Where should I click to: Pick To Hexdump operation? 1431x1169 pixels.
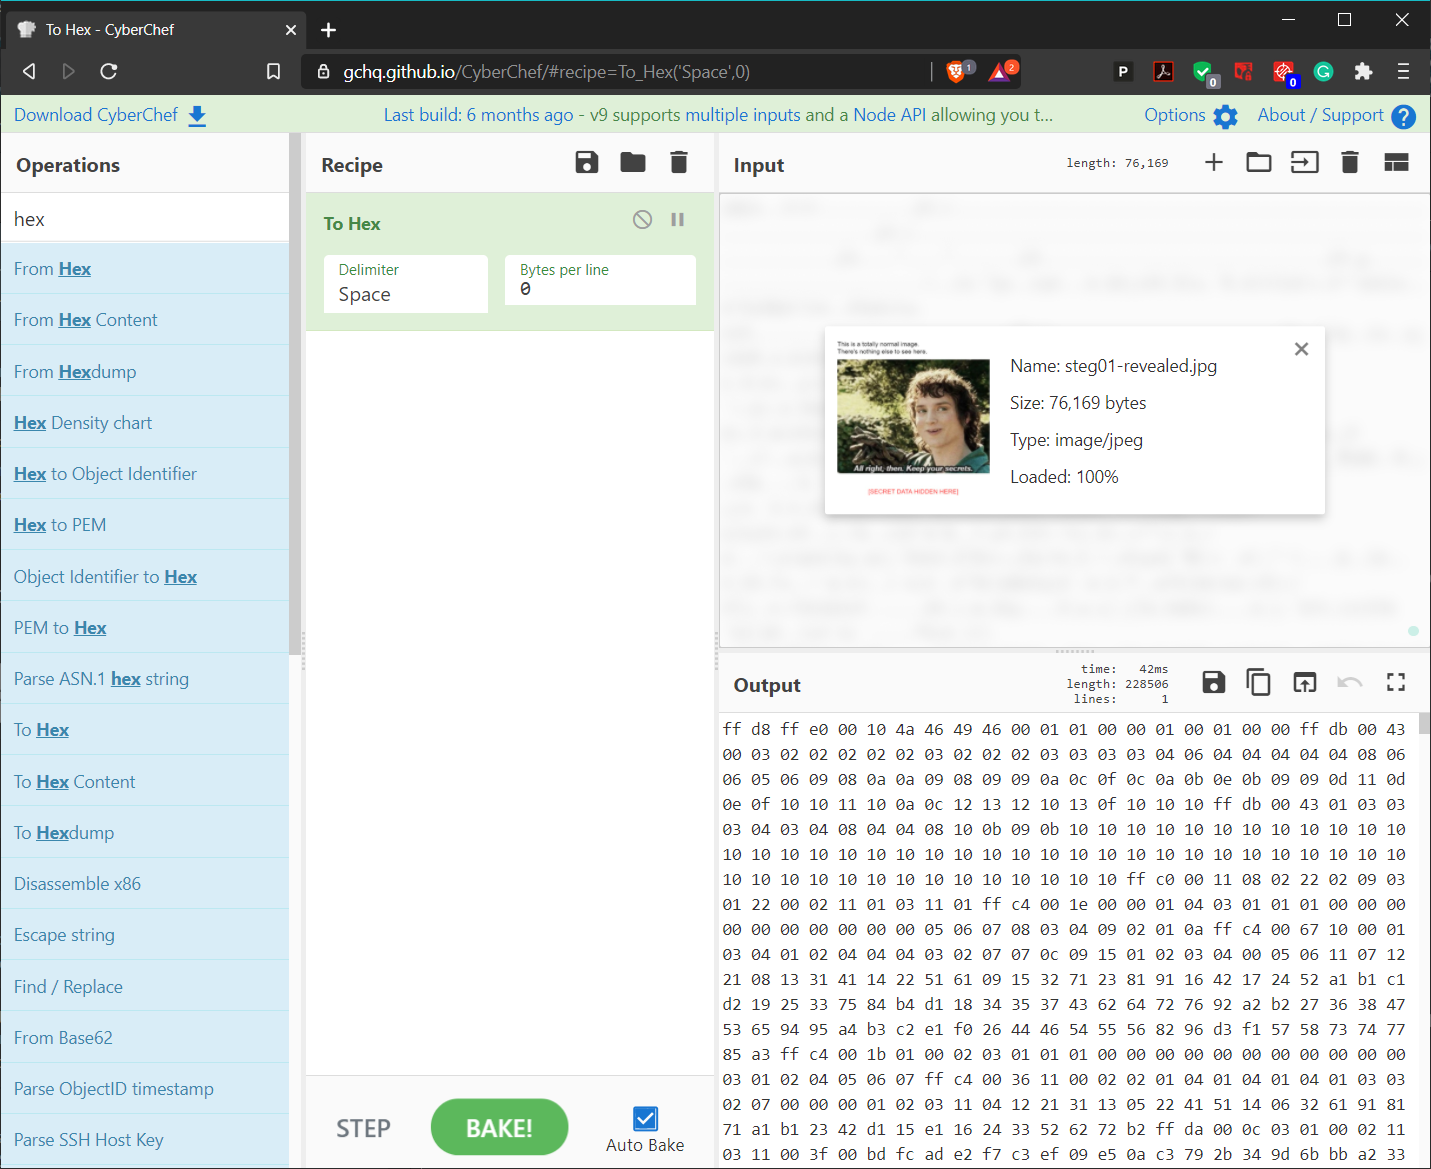tap(145, 833)
